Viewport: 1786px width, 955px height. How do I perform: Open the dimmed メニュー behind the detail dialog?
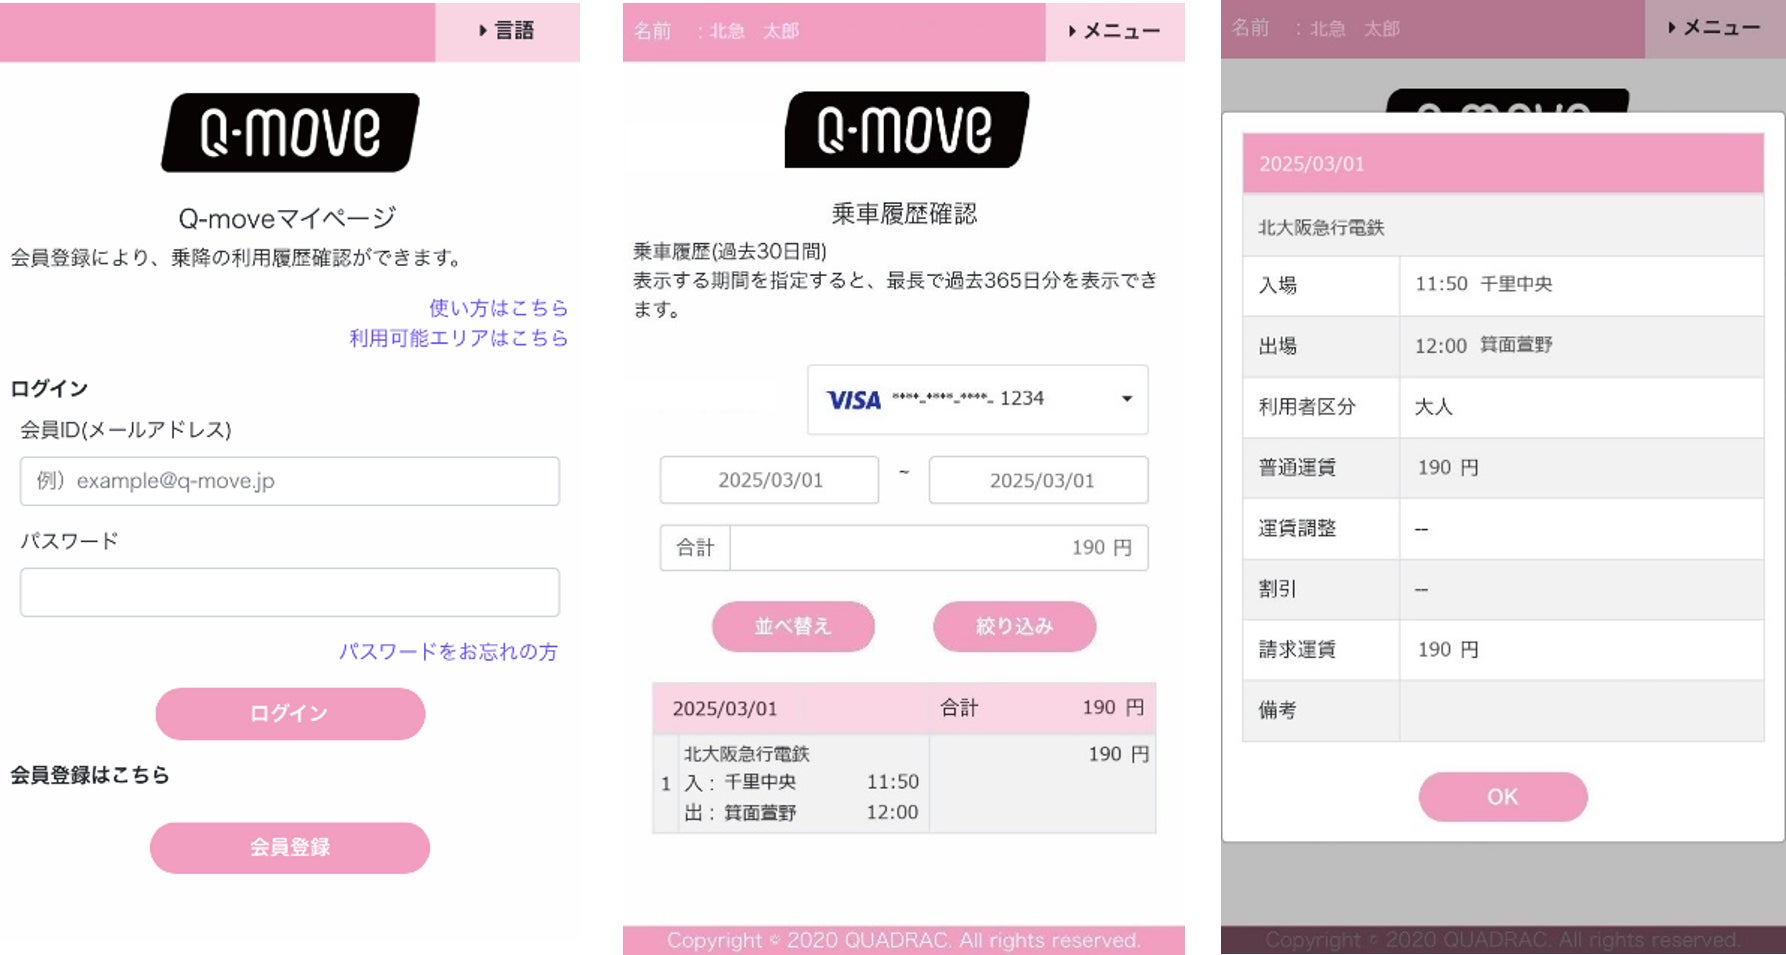1715,28
